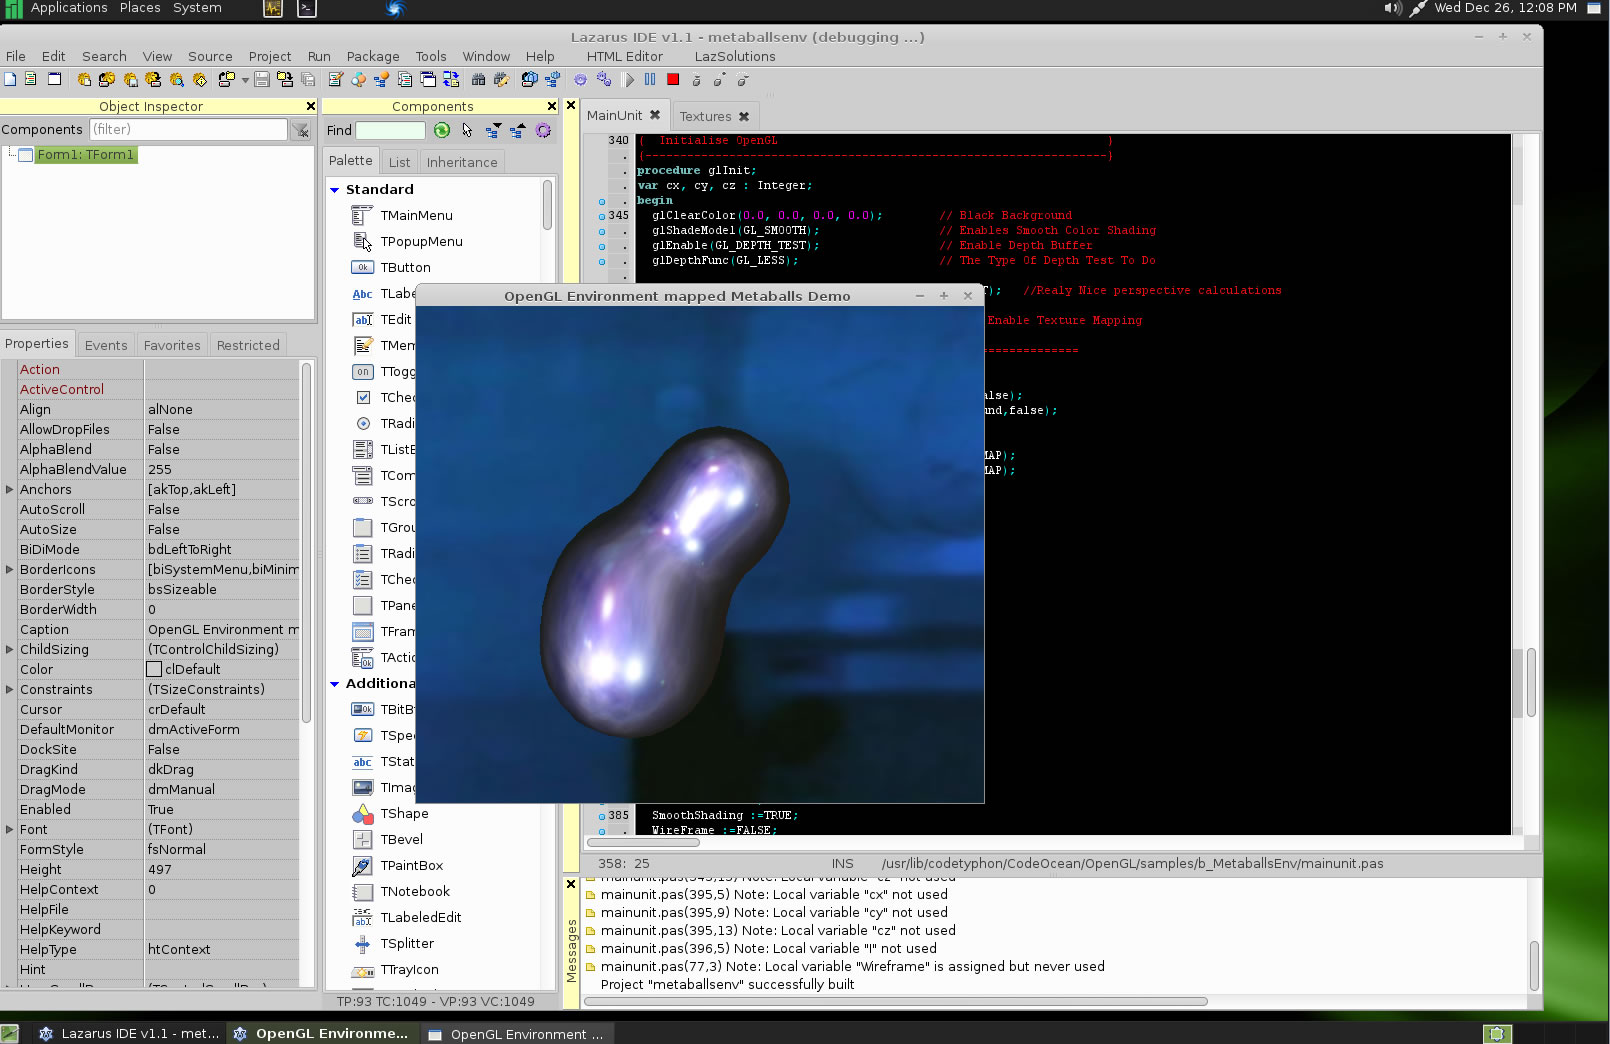Close the MainUnit editor tab

click(x=655, y=115)
